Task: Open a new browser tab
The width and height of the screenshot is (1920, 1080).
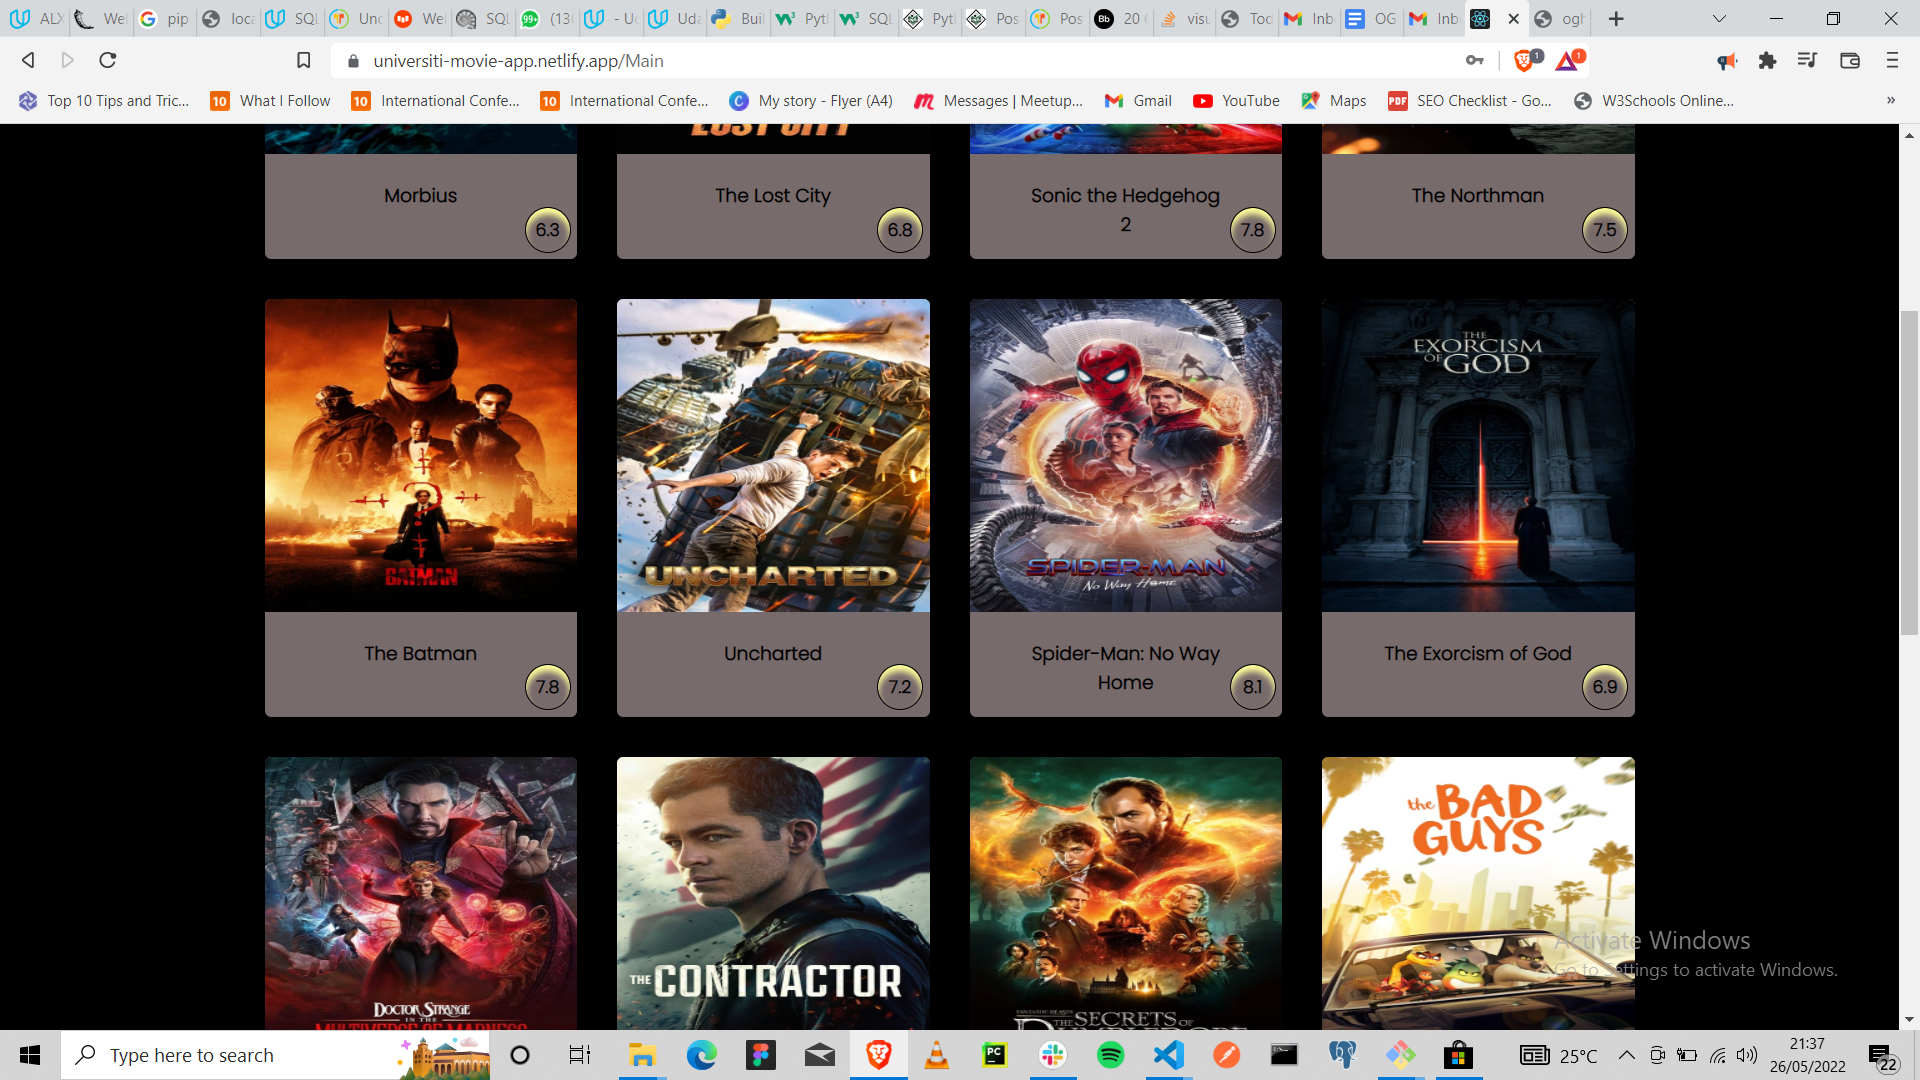Action: click(x=1616, y=18)
